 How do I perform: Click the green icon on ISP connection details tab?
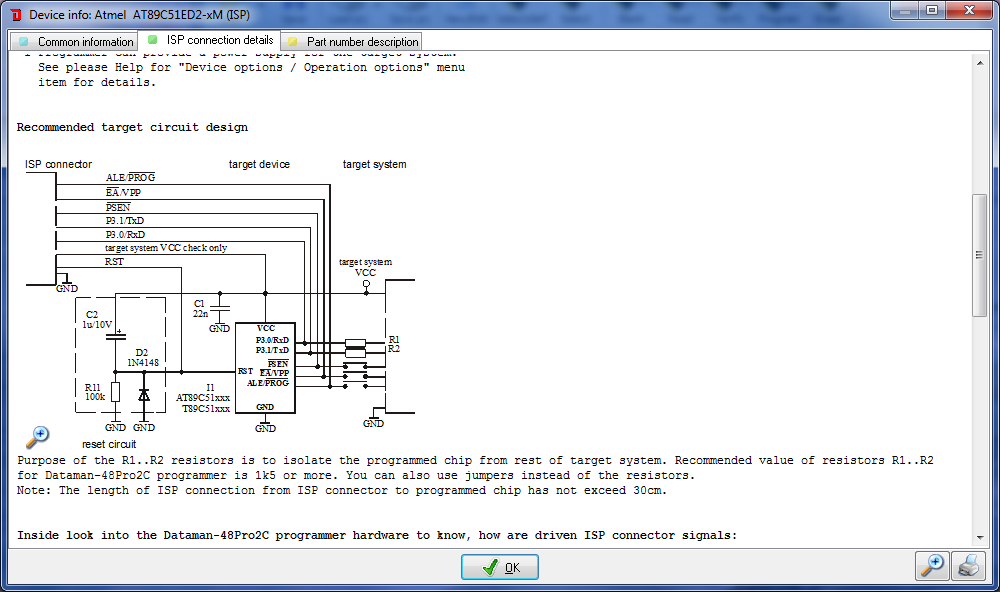[x=153, y=40]
